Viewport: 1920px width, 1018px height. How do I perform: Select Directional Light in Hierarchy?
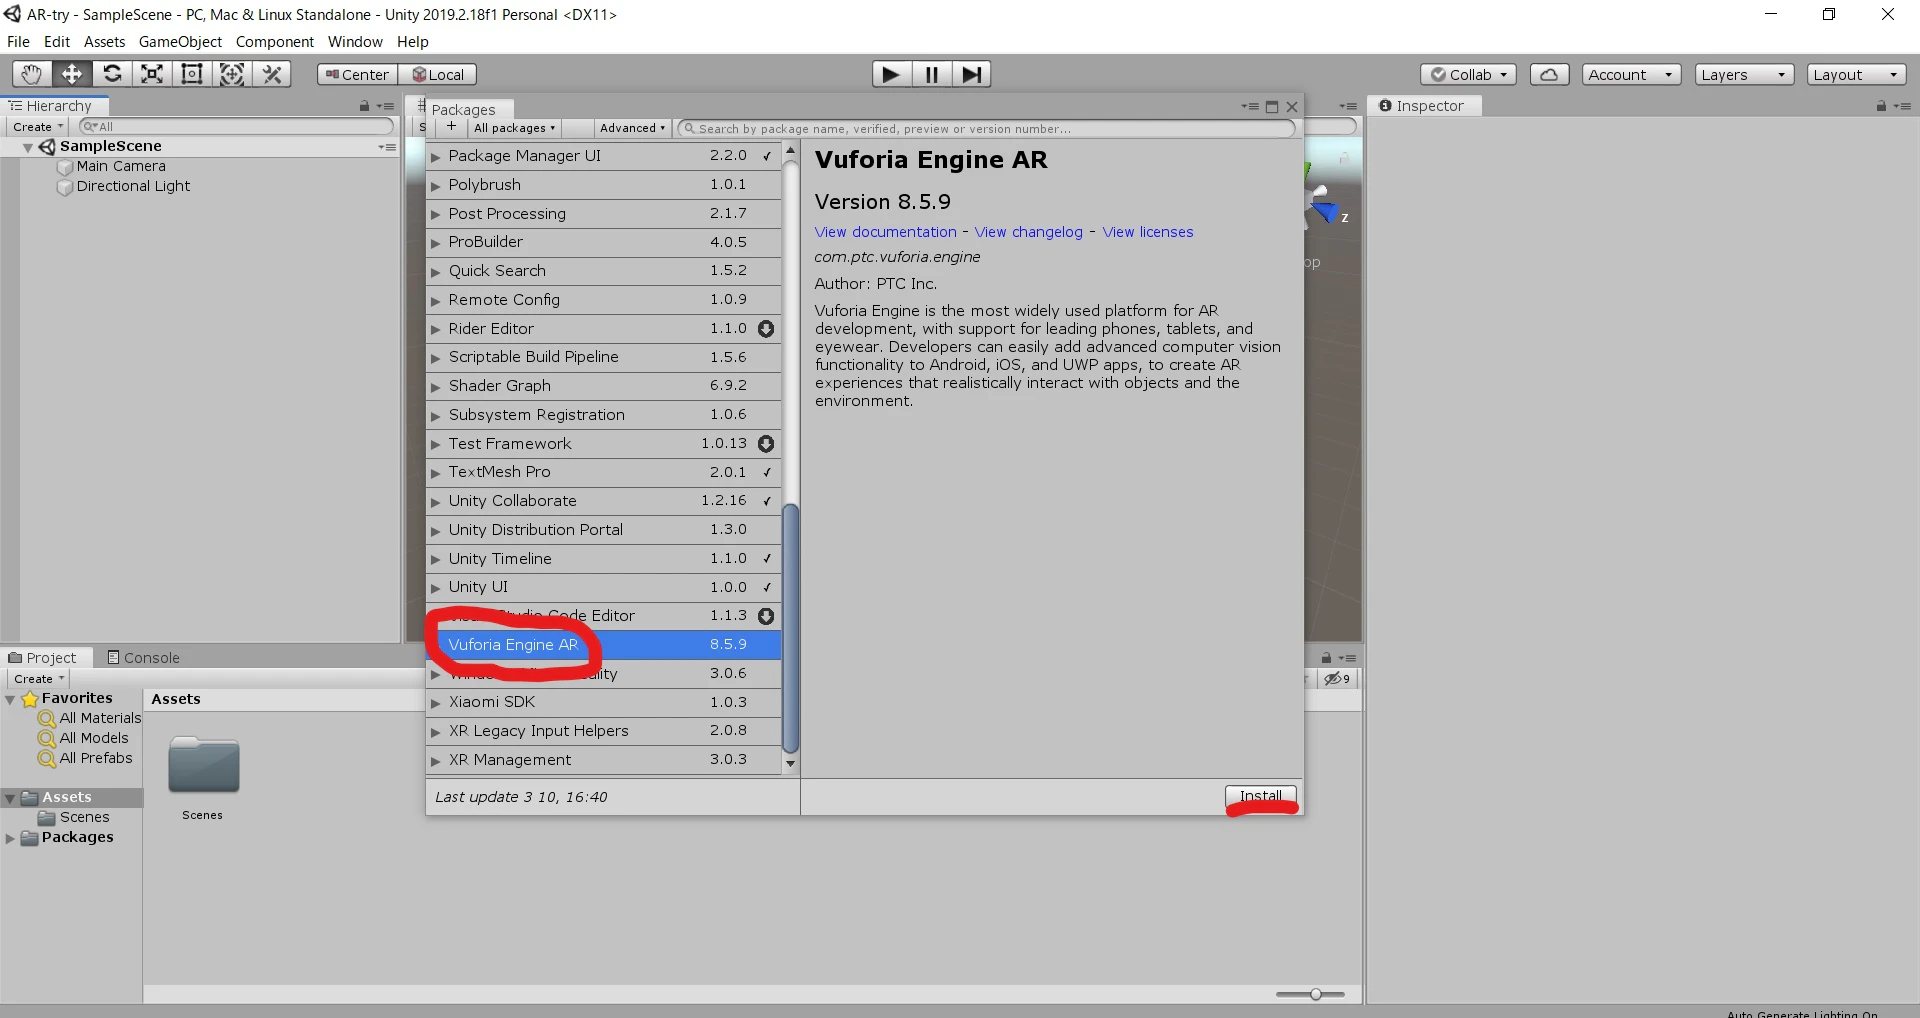pos(133,187)
